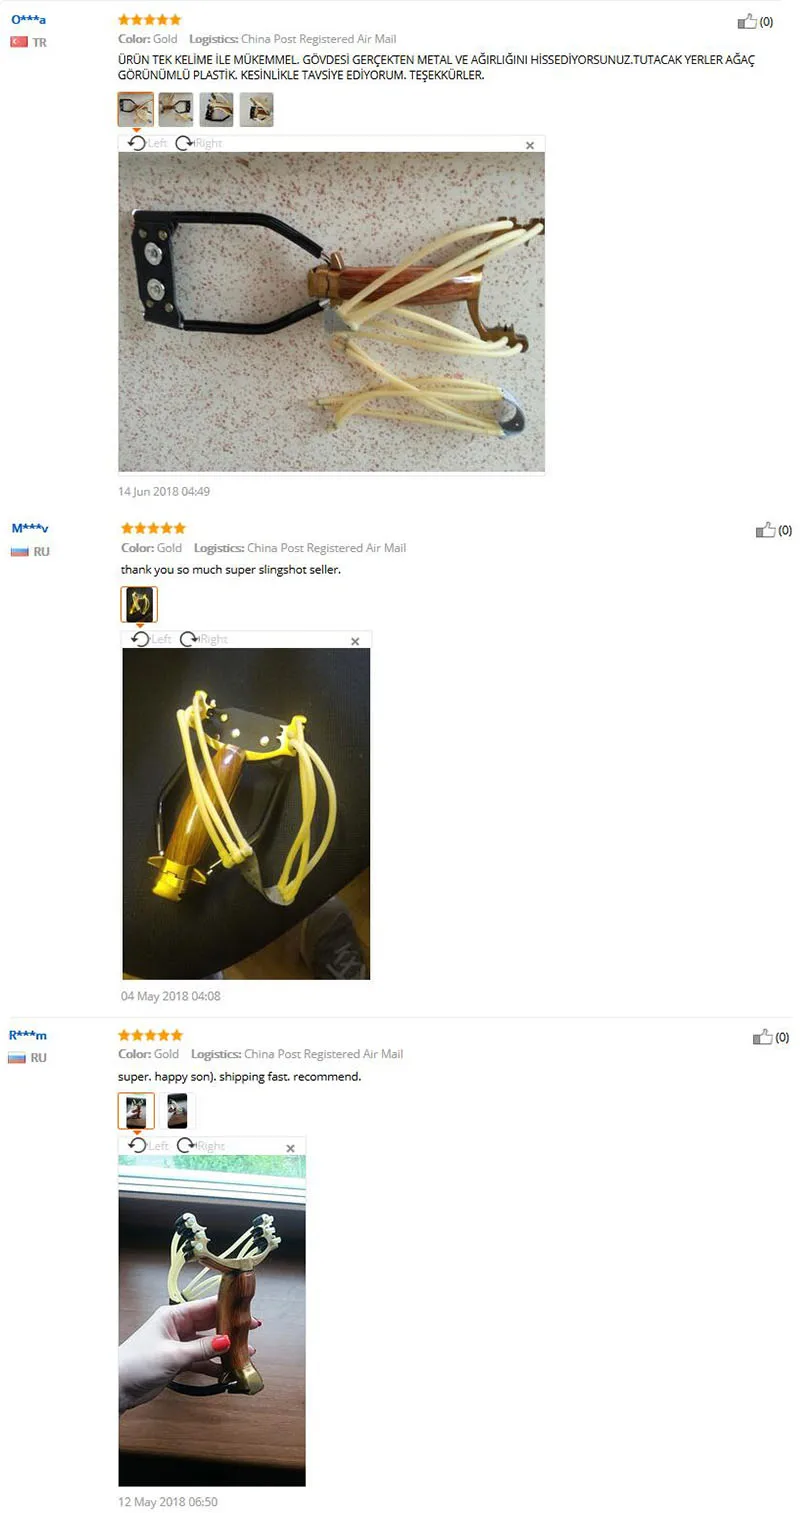The height and width of the screenshot is (1513, 800).
Task: Select fourth thumbnail in O***a's review
Action: [x=256, y=110]
